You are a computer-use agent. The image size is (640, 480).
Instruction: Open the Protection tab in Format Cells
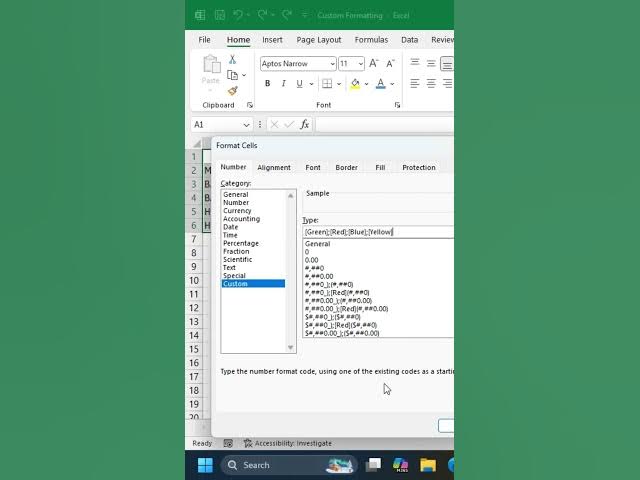coord(419,167)
